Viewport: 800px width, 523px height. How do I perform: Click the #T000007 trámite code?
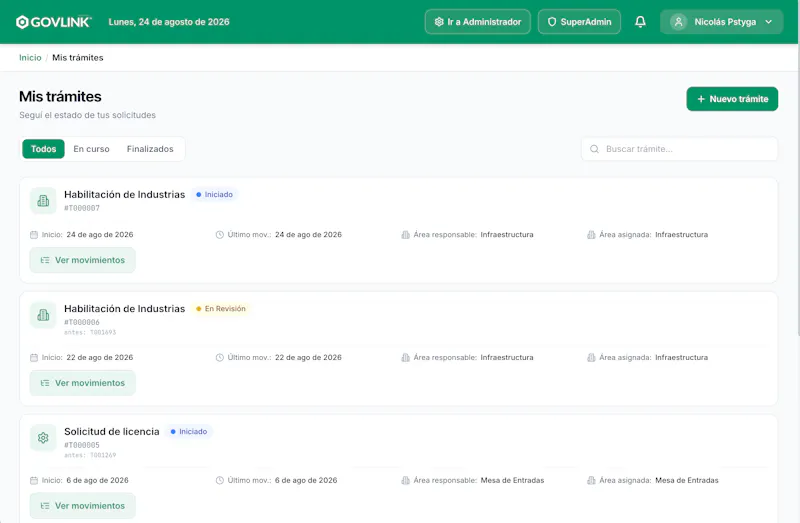(x=82, y=208)
